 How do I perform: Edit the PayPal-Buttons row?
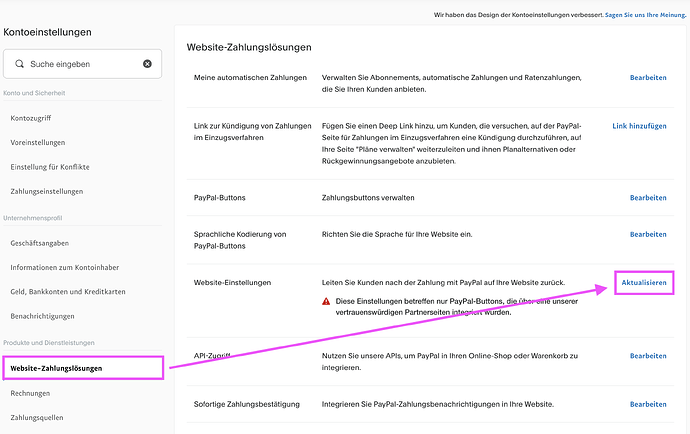point(648,198)
